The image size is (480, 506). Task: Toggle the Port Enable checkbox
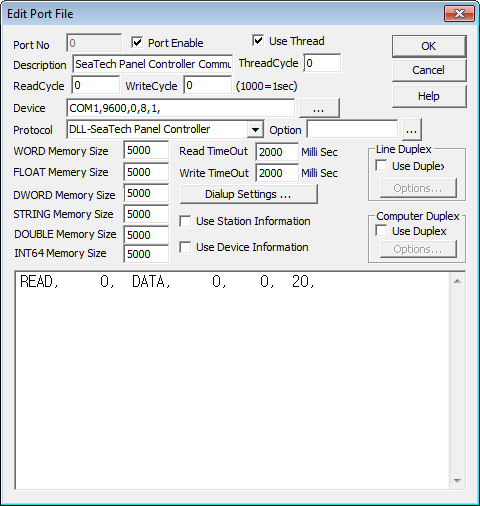[137, 43]
